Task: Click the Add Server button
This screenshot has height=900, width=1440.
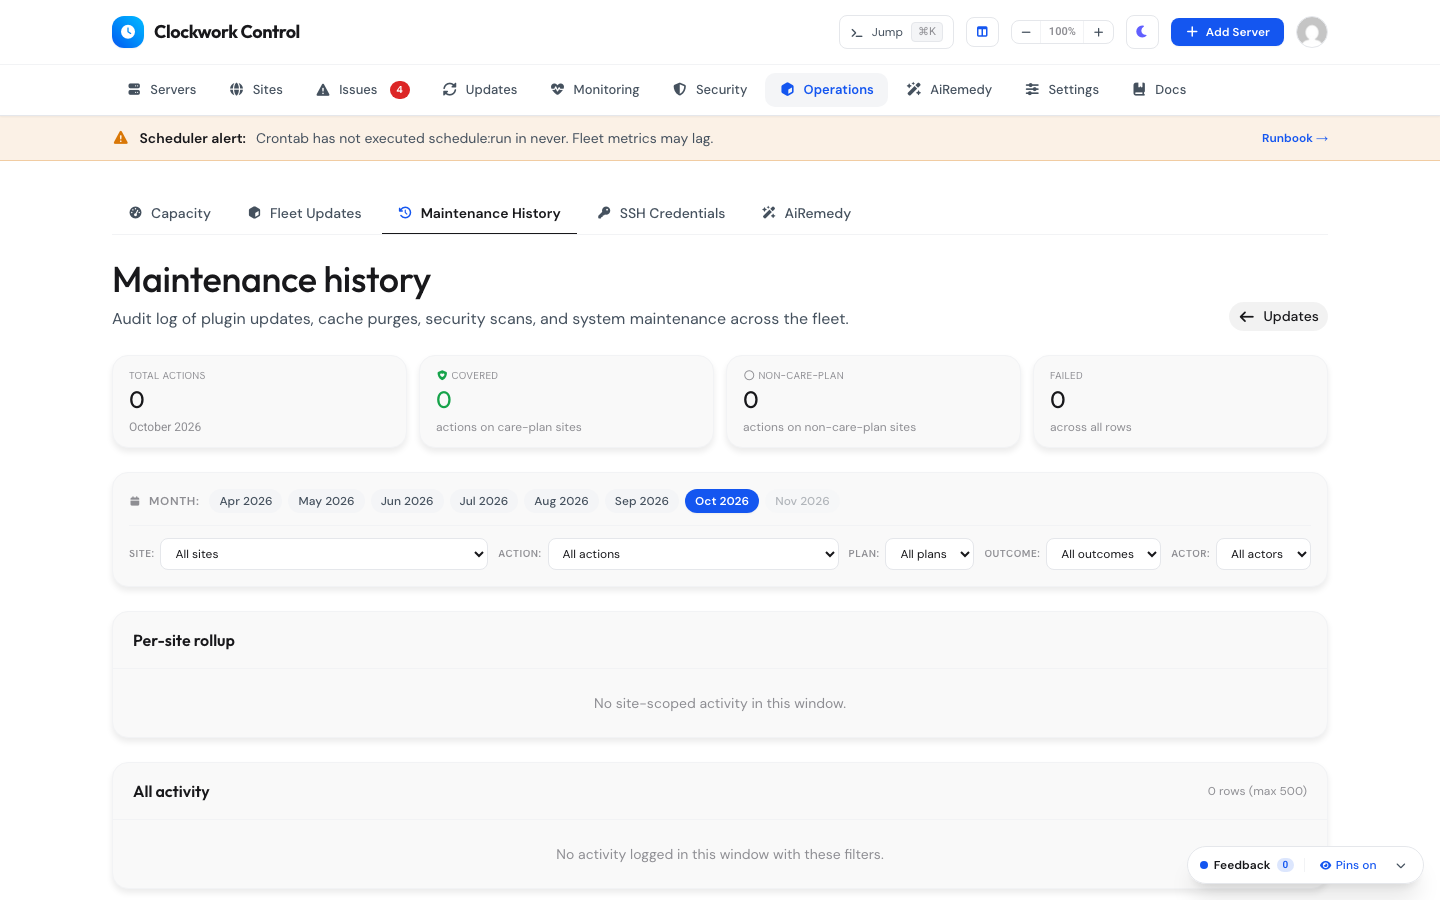Action: coord(1227,32)
